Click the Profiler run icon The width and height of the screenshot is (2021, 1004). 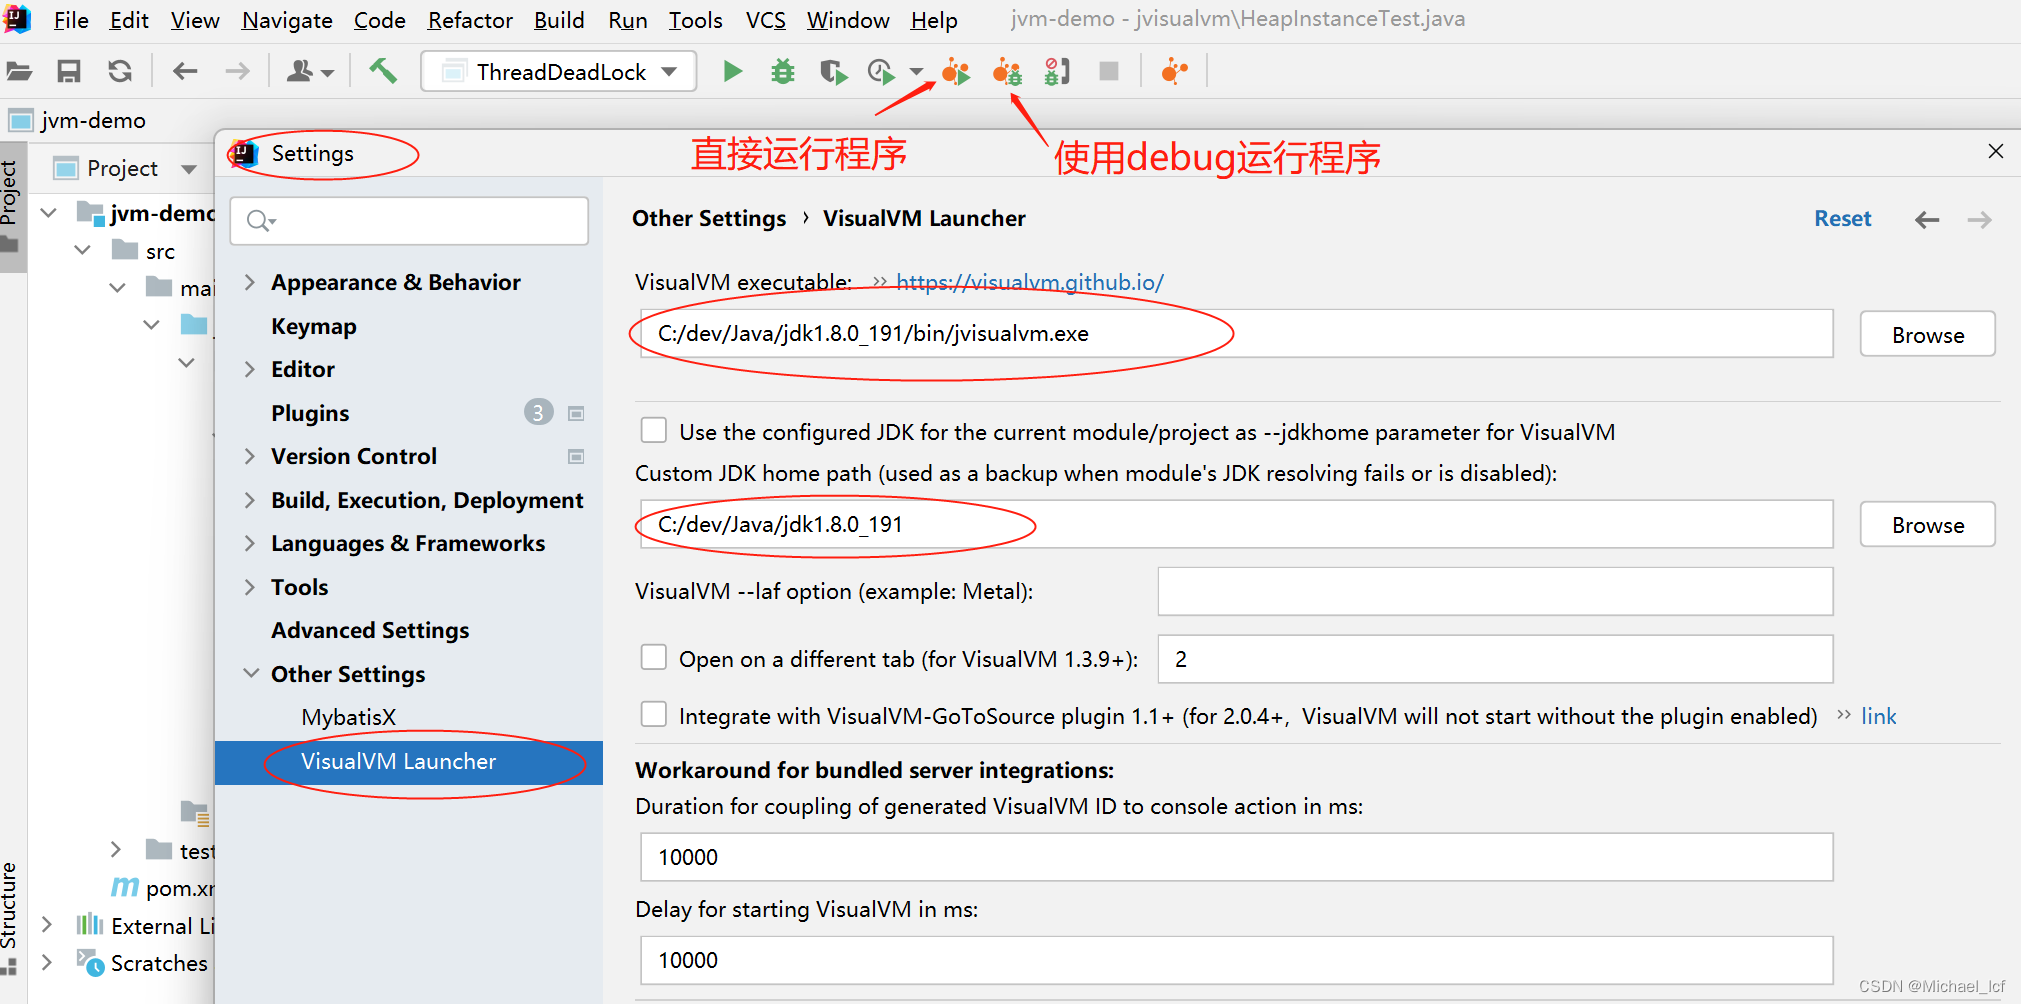(x=881, y=72)
